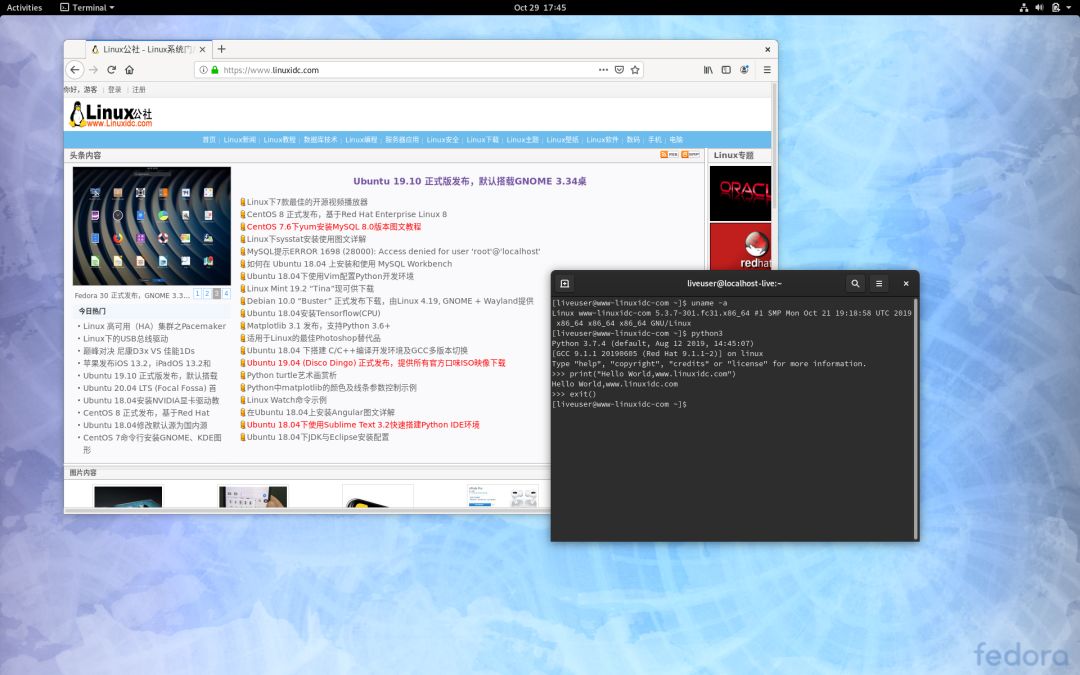The image size is (1080, 675).
Task: Open the terminal hamburger menu
Action: (x=879, y=283)
